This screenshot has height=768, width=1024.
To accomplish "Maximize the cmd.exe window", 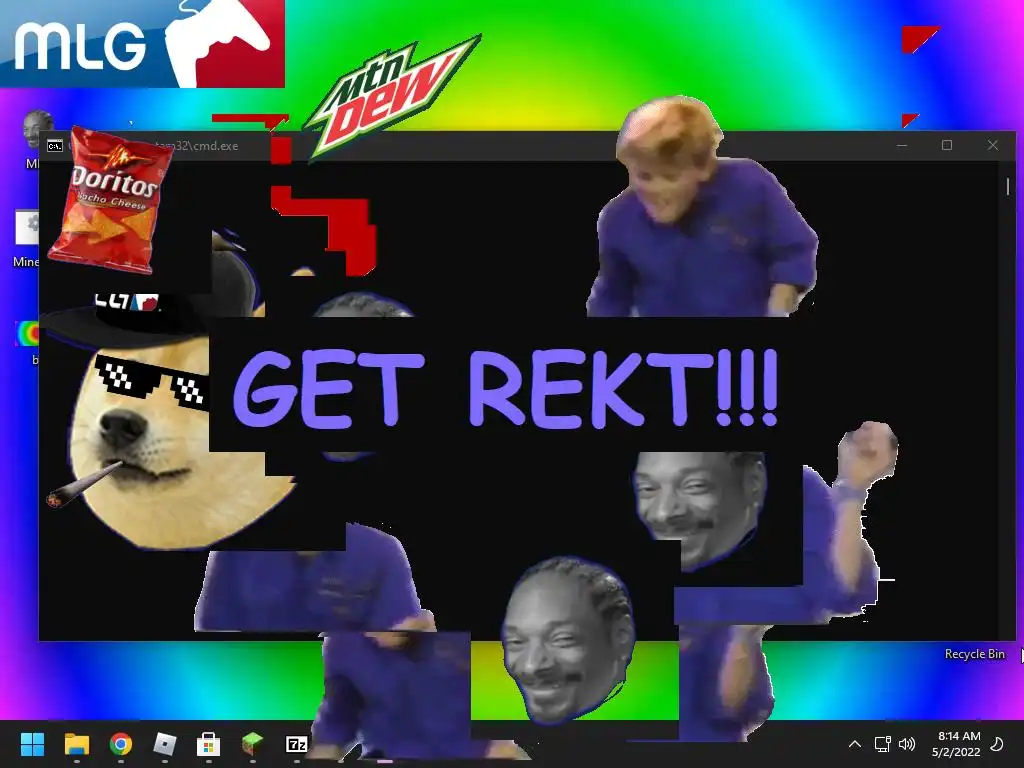I will coord(947,145).
